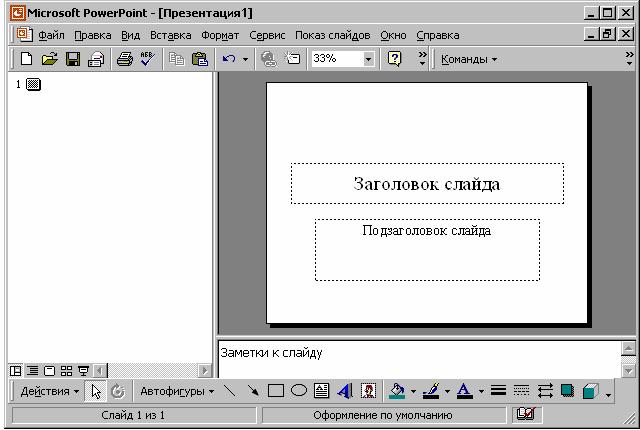
Task: Open the Вставка menu
Action: point(171,35)
